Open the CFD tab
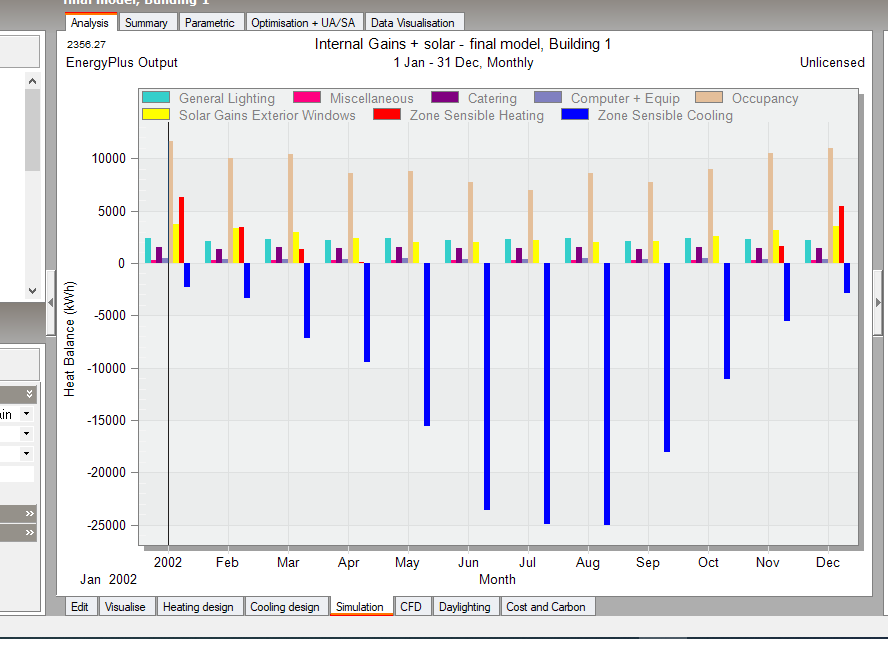This screenshot has width=888, height=650. coord(411,607)
